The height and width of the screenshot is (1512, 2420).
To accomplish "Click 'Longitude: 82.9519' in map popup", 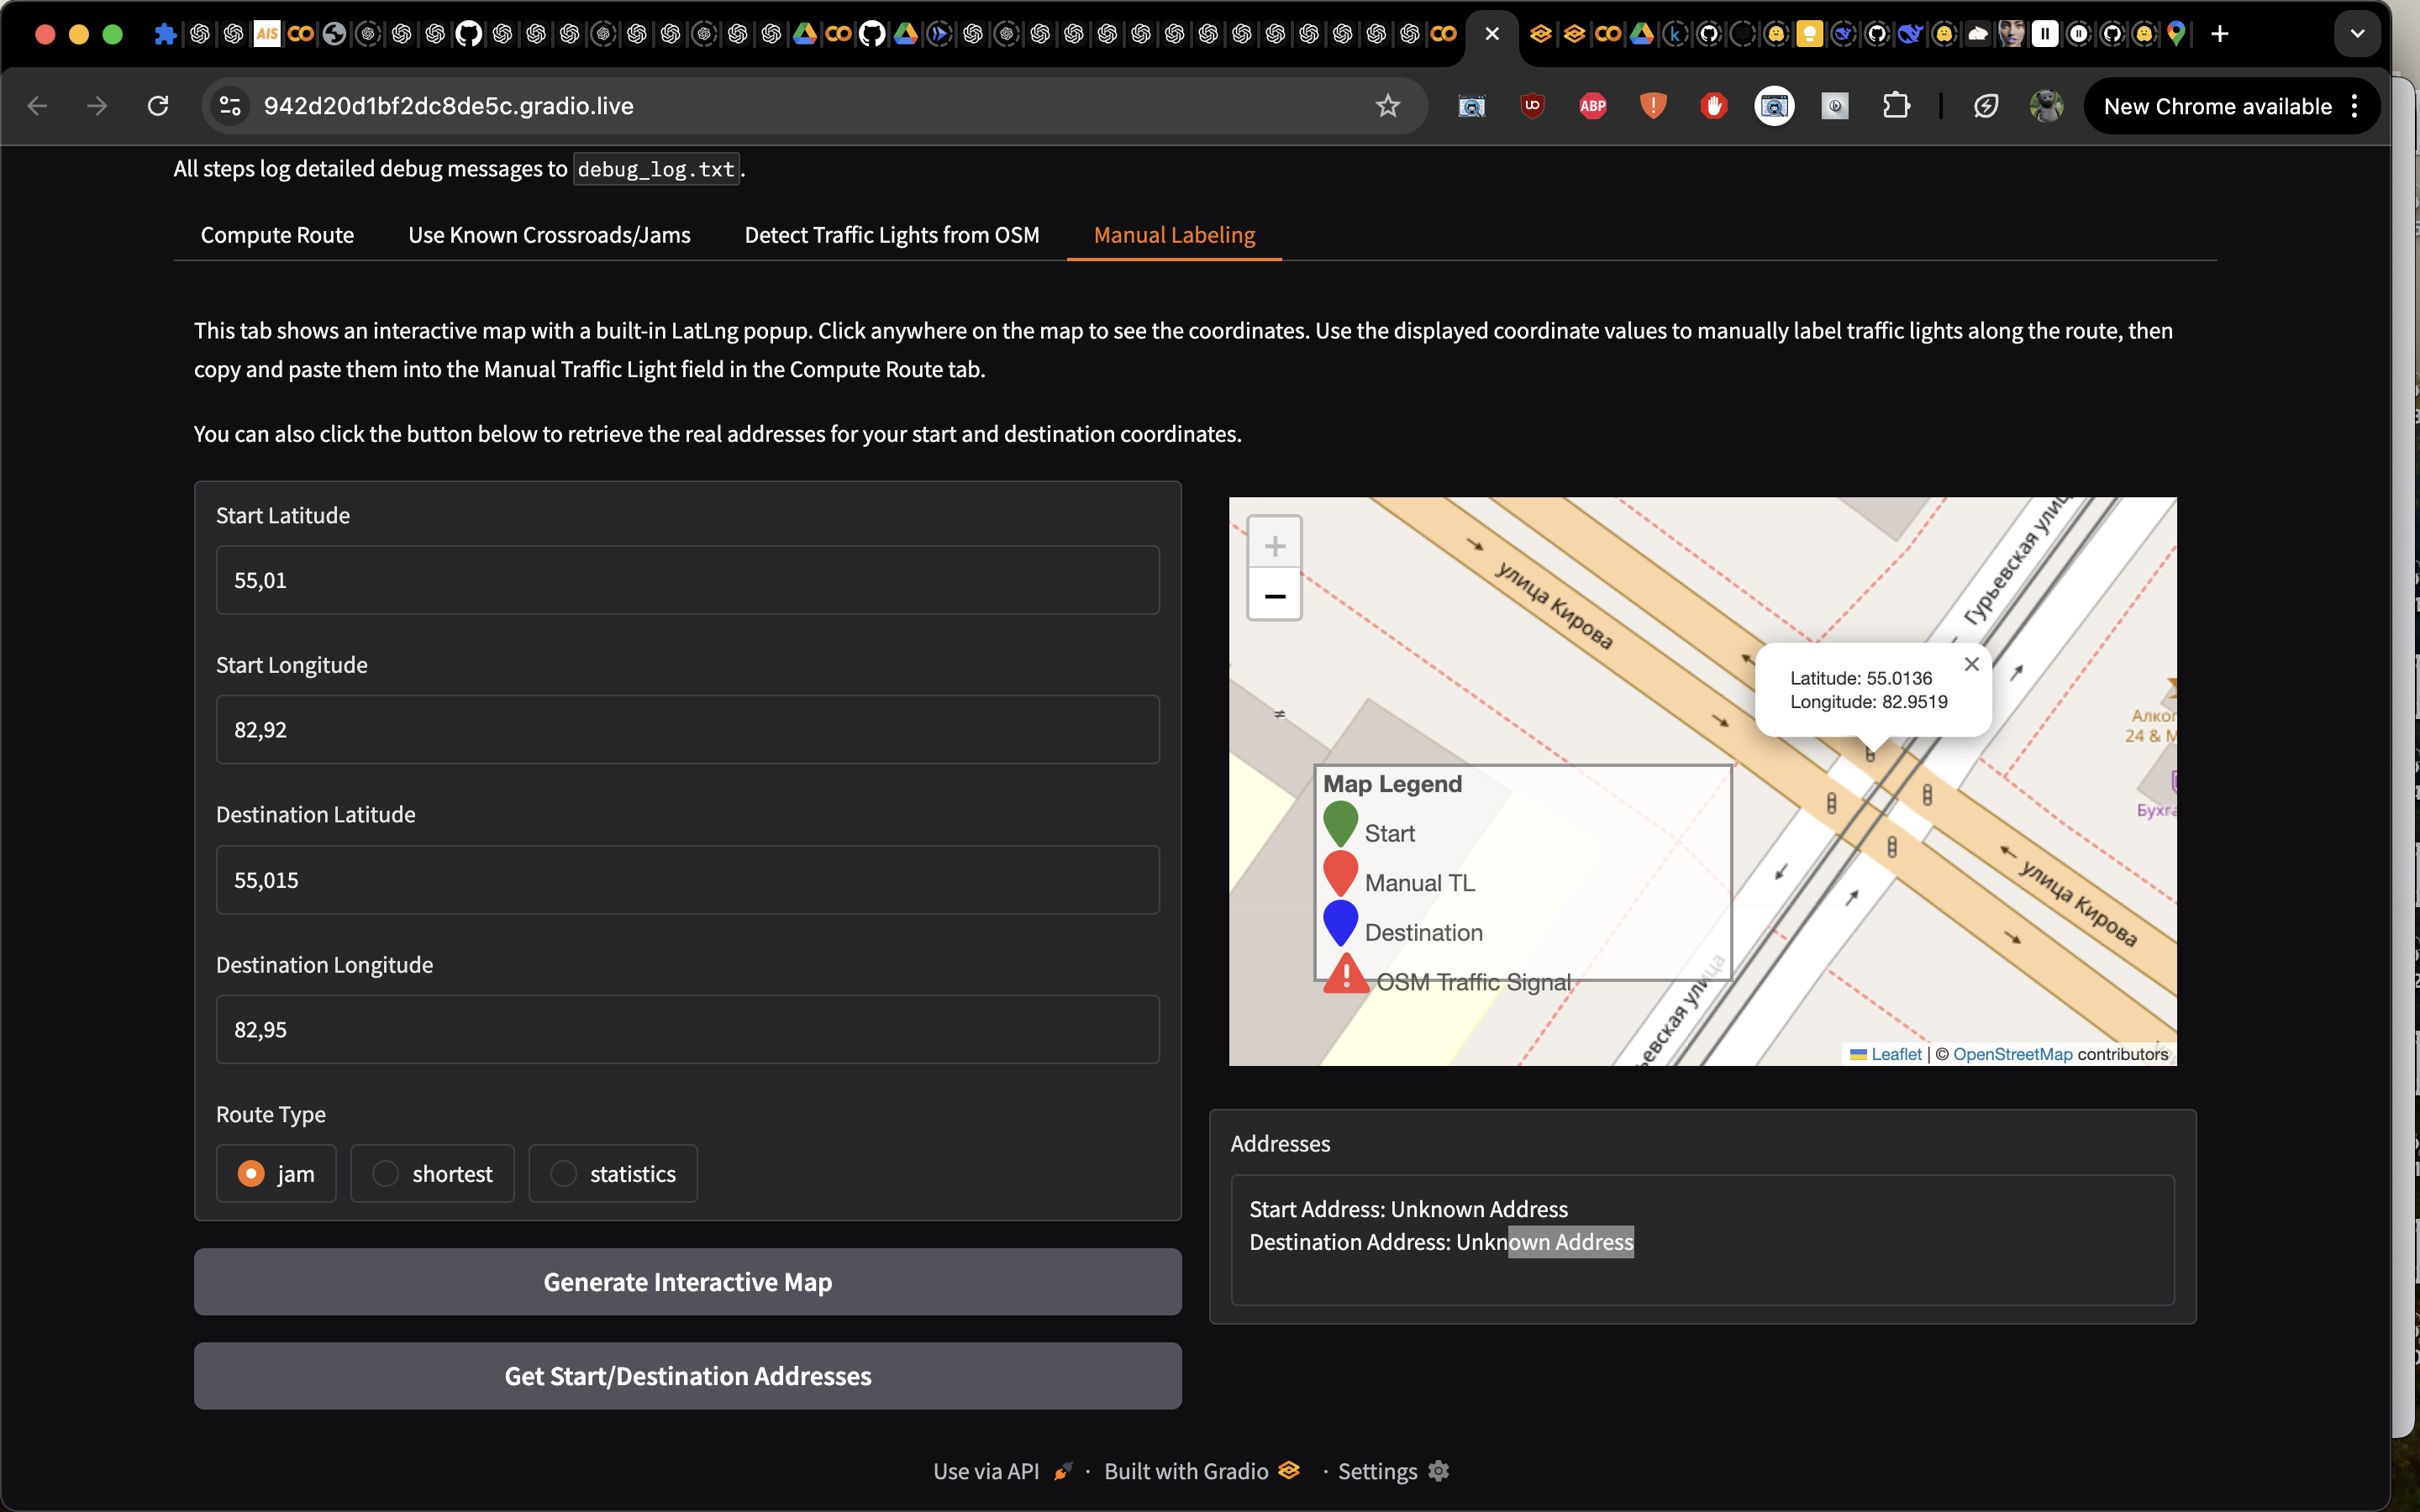I will tap(1869, 702).
